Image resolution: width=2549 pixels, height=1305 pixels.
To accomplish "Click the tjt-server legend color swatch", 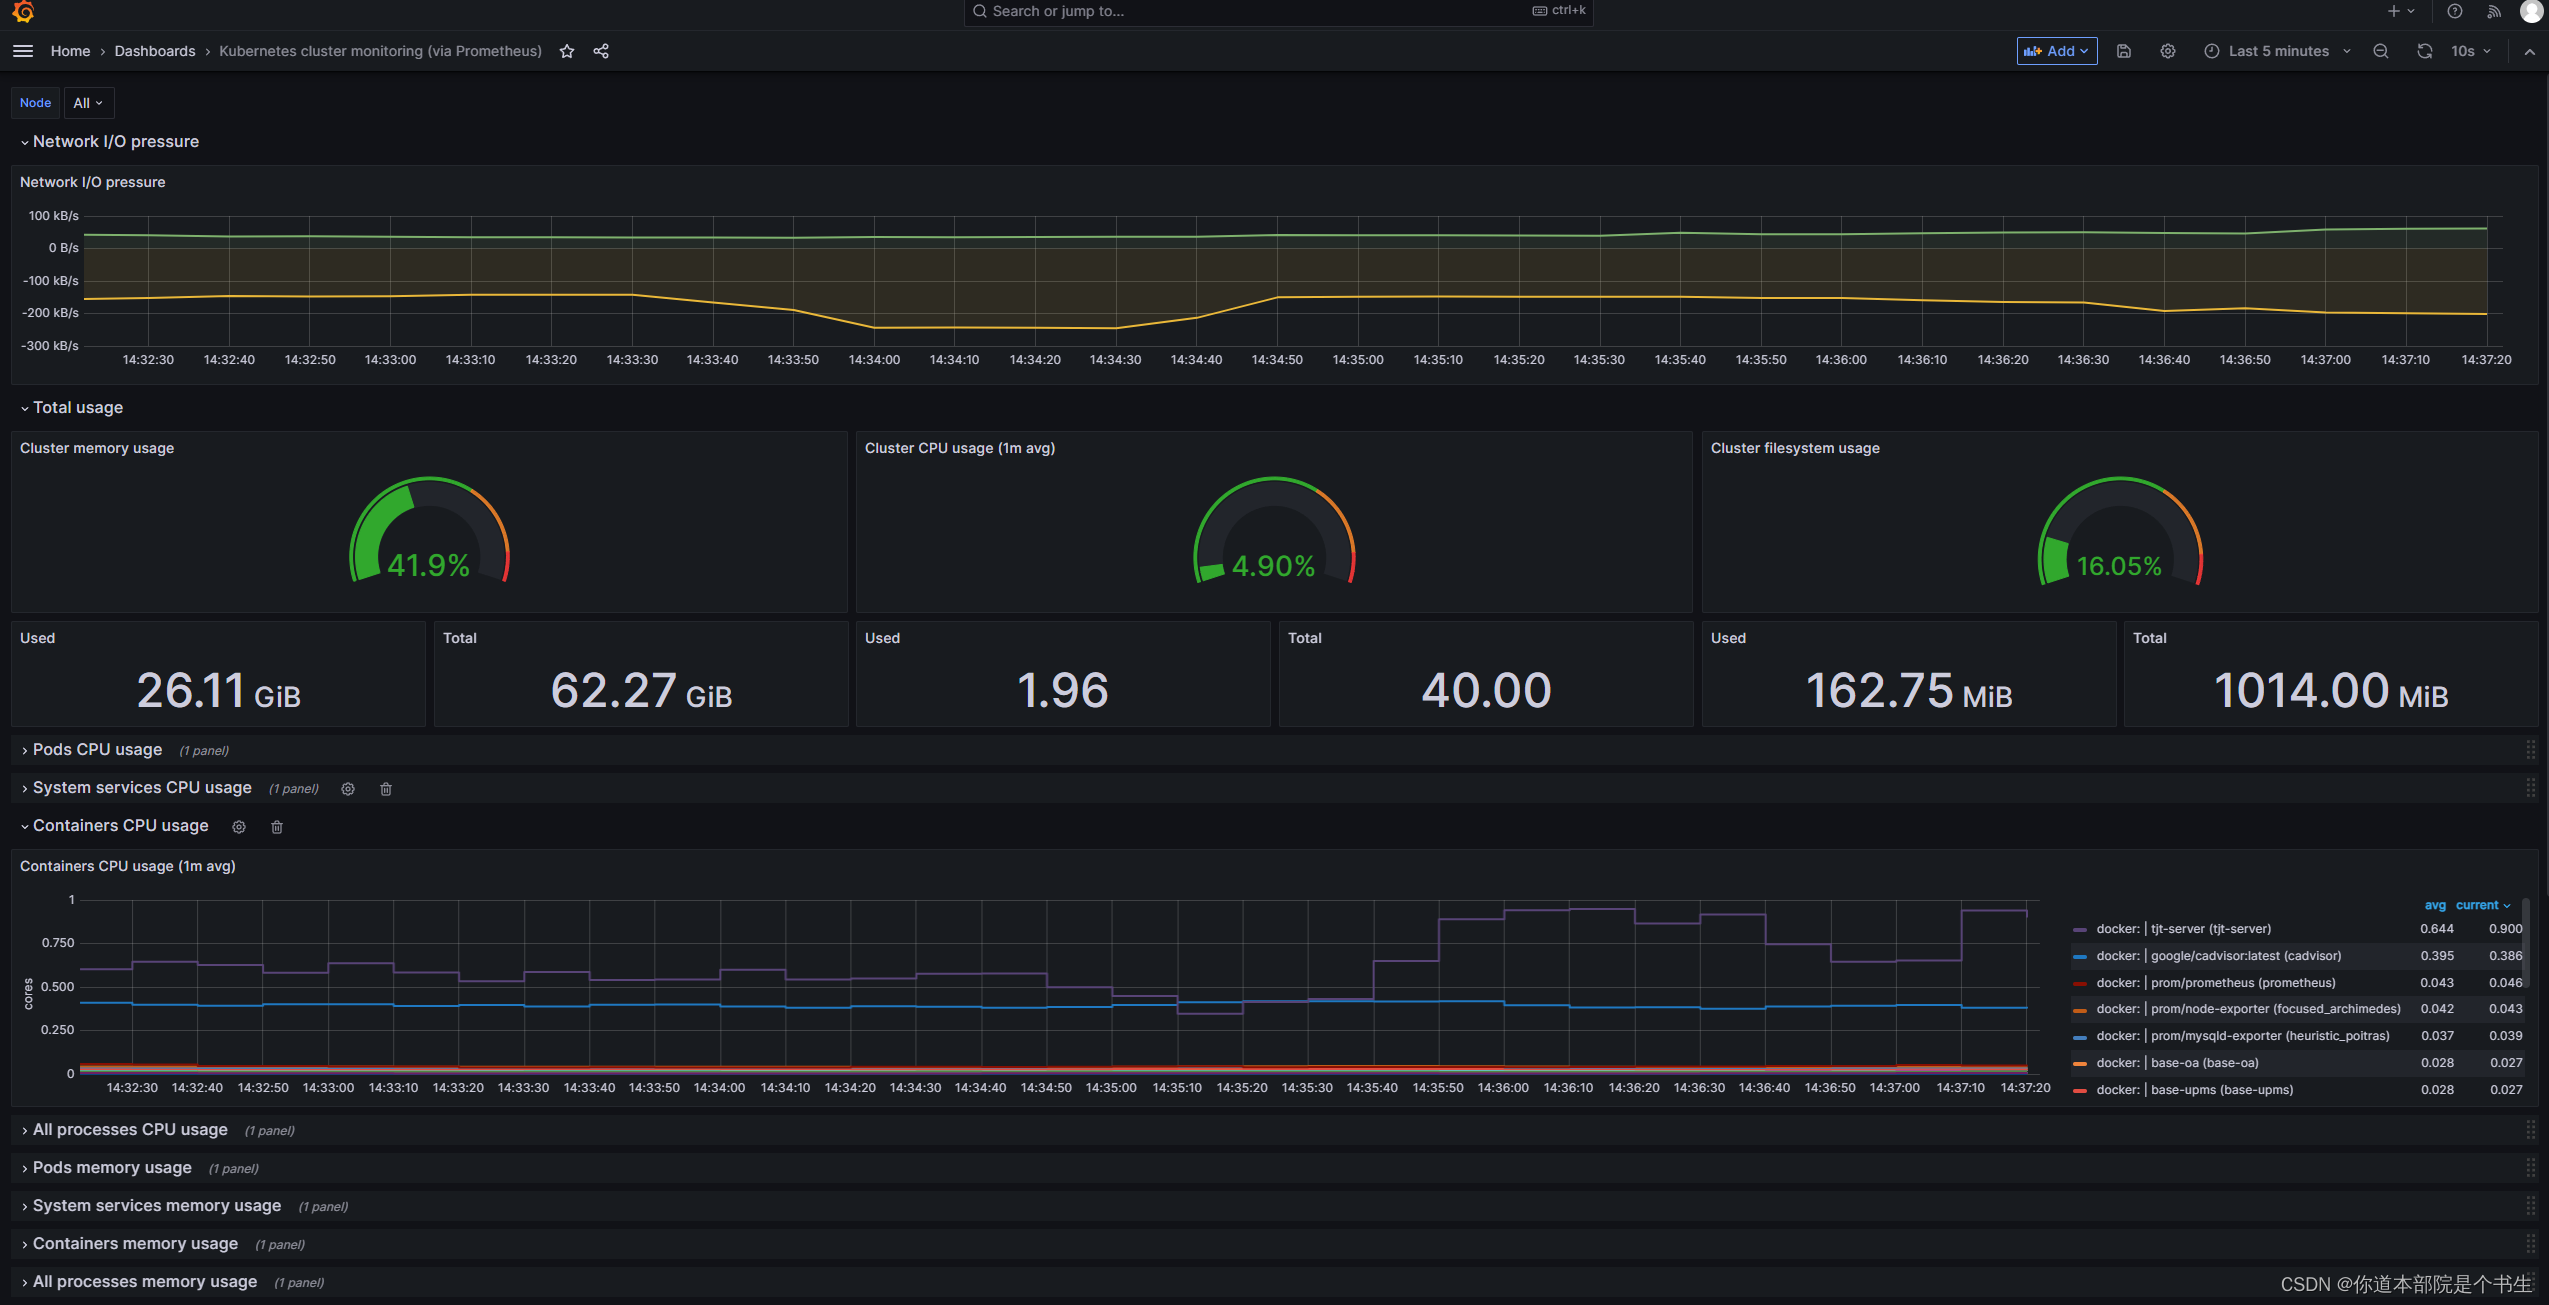I will click(x=2080, y=930).
